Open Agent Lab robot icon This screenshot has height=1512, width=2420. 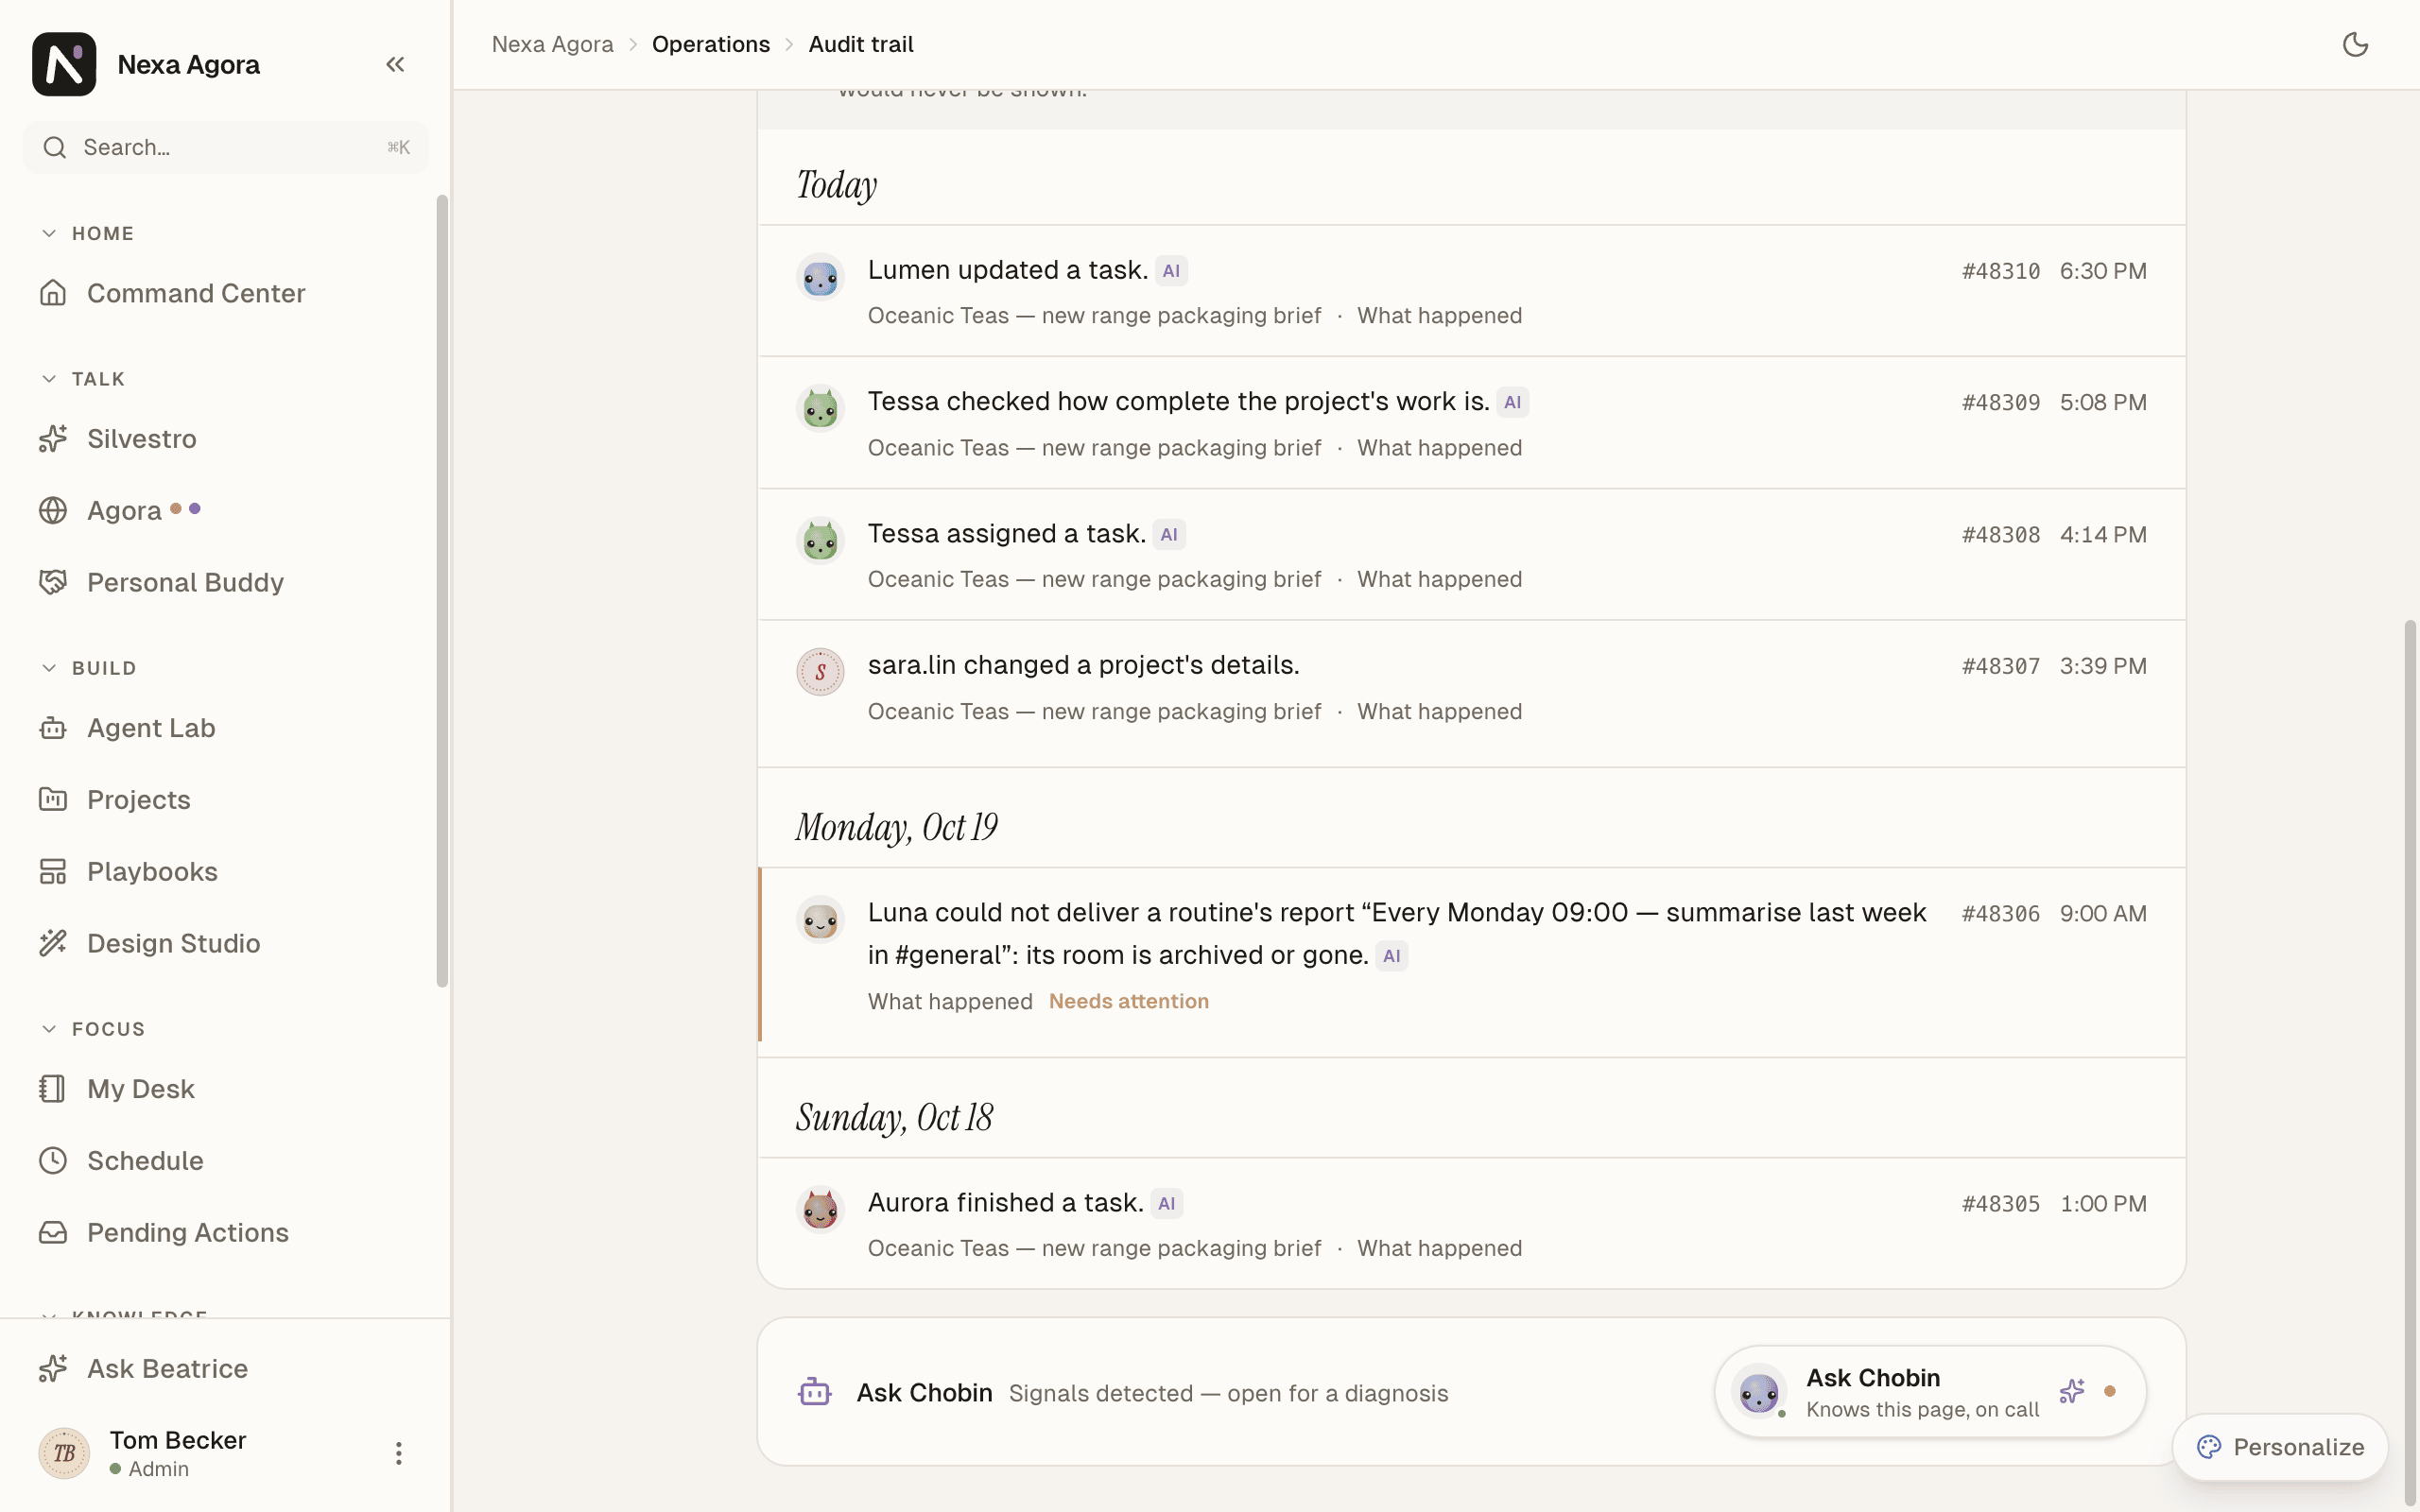tap(53, 728)
